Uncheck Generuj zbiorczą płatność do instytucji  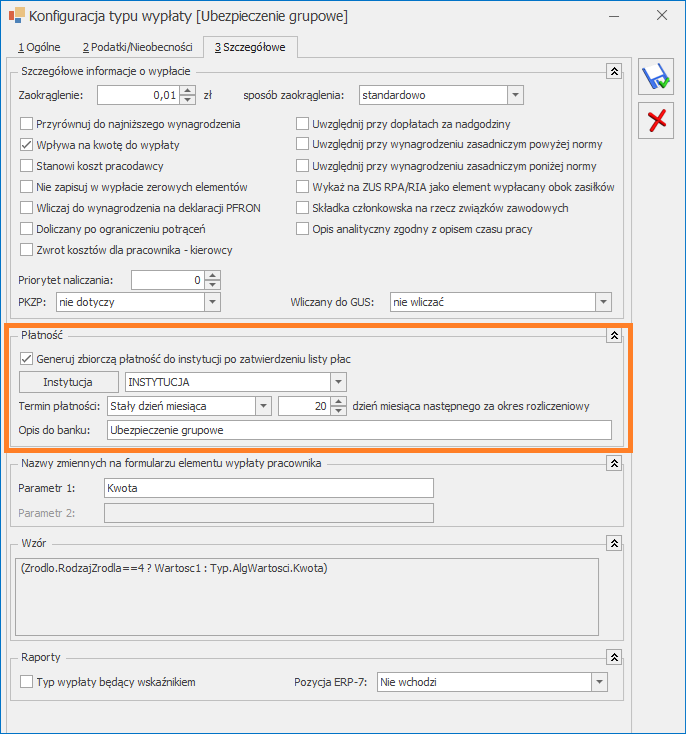26,359
